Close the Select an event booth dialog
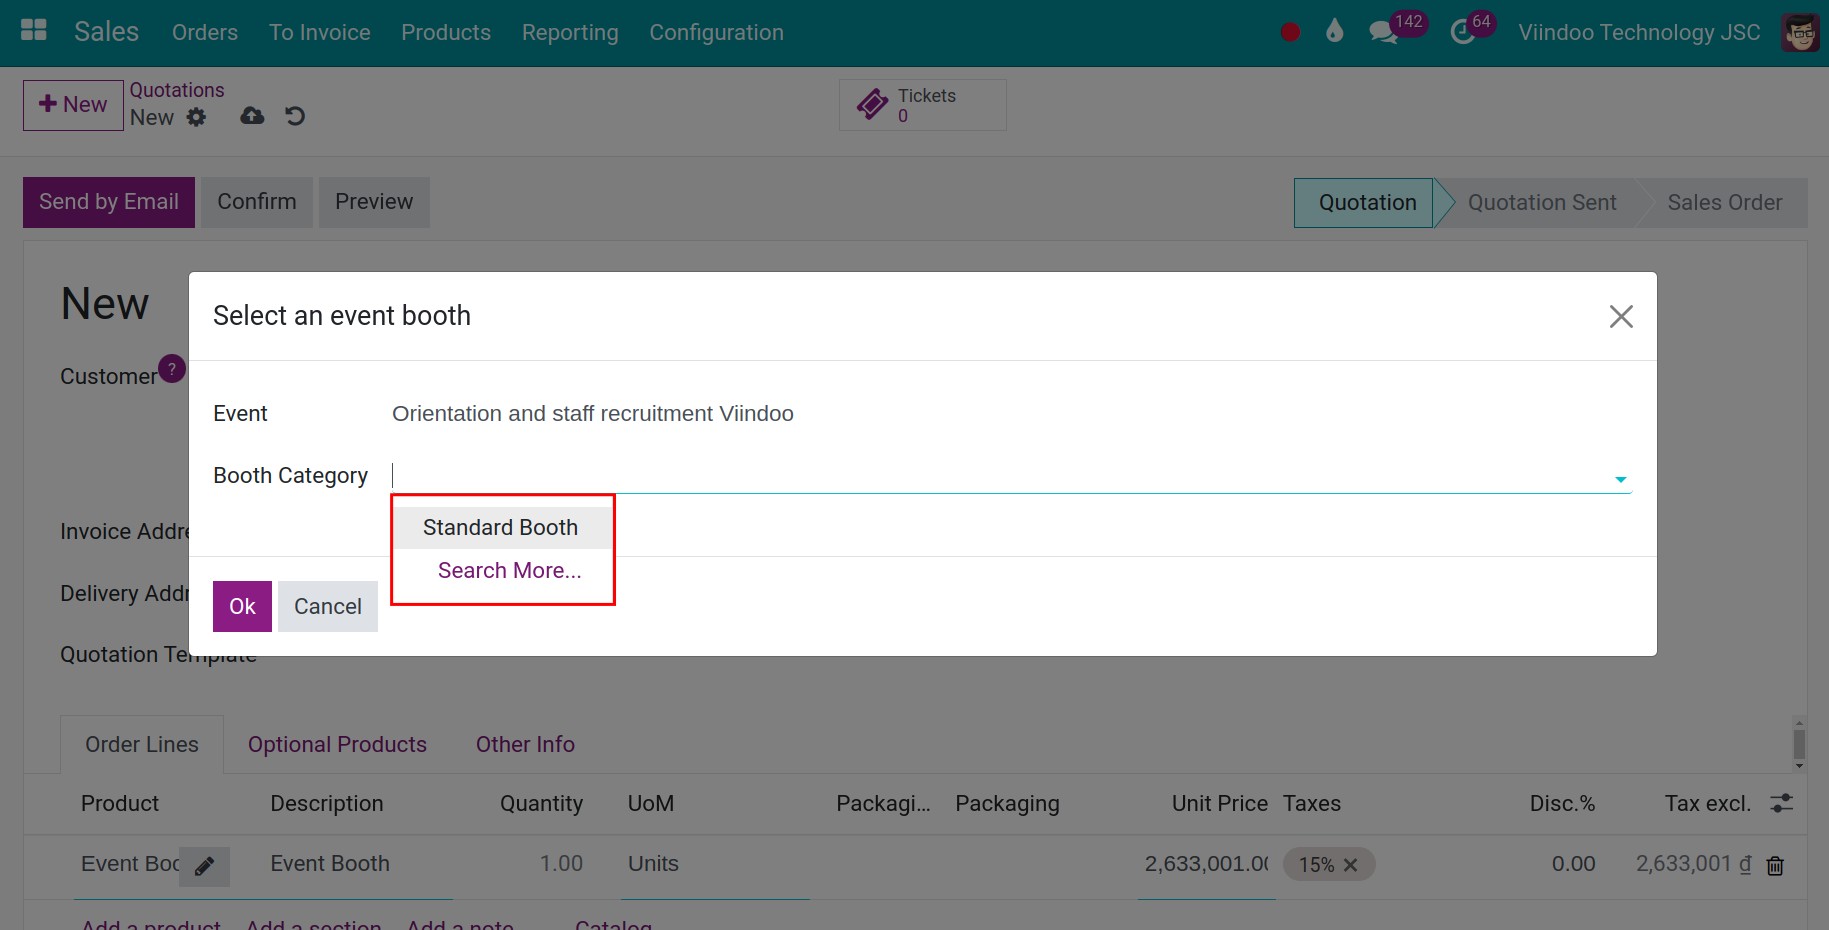 [x=1621, y=316]
